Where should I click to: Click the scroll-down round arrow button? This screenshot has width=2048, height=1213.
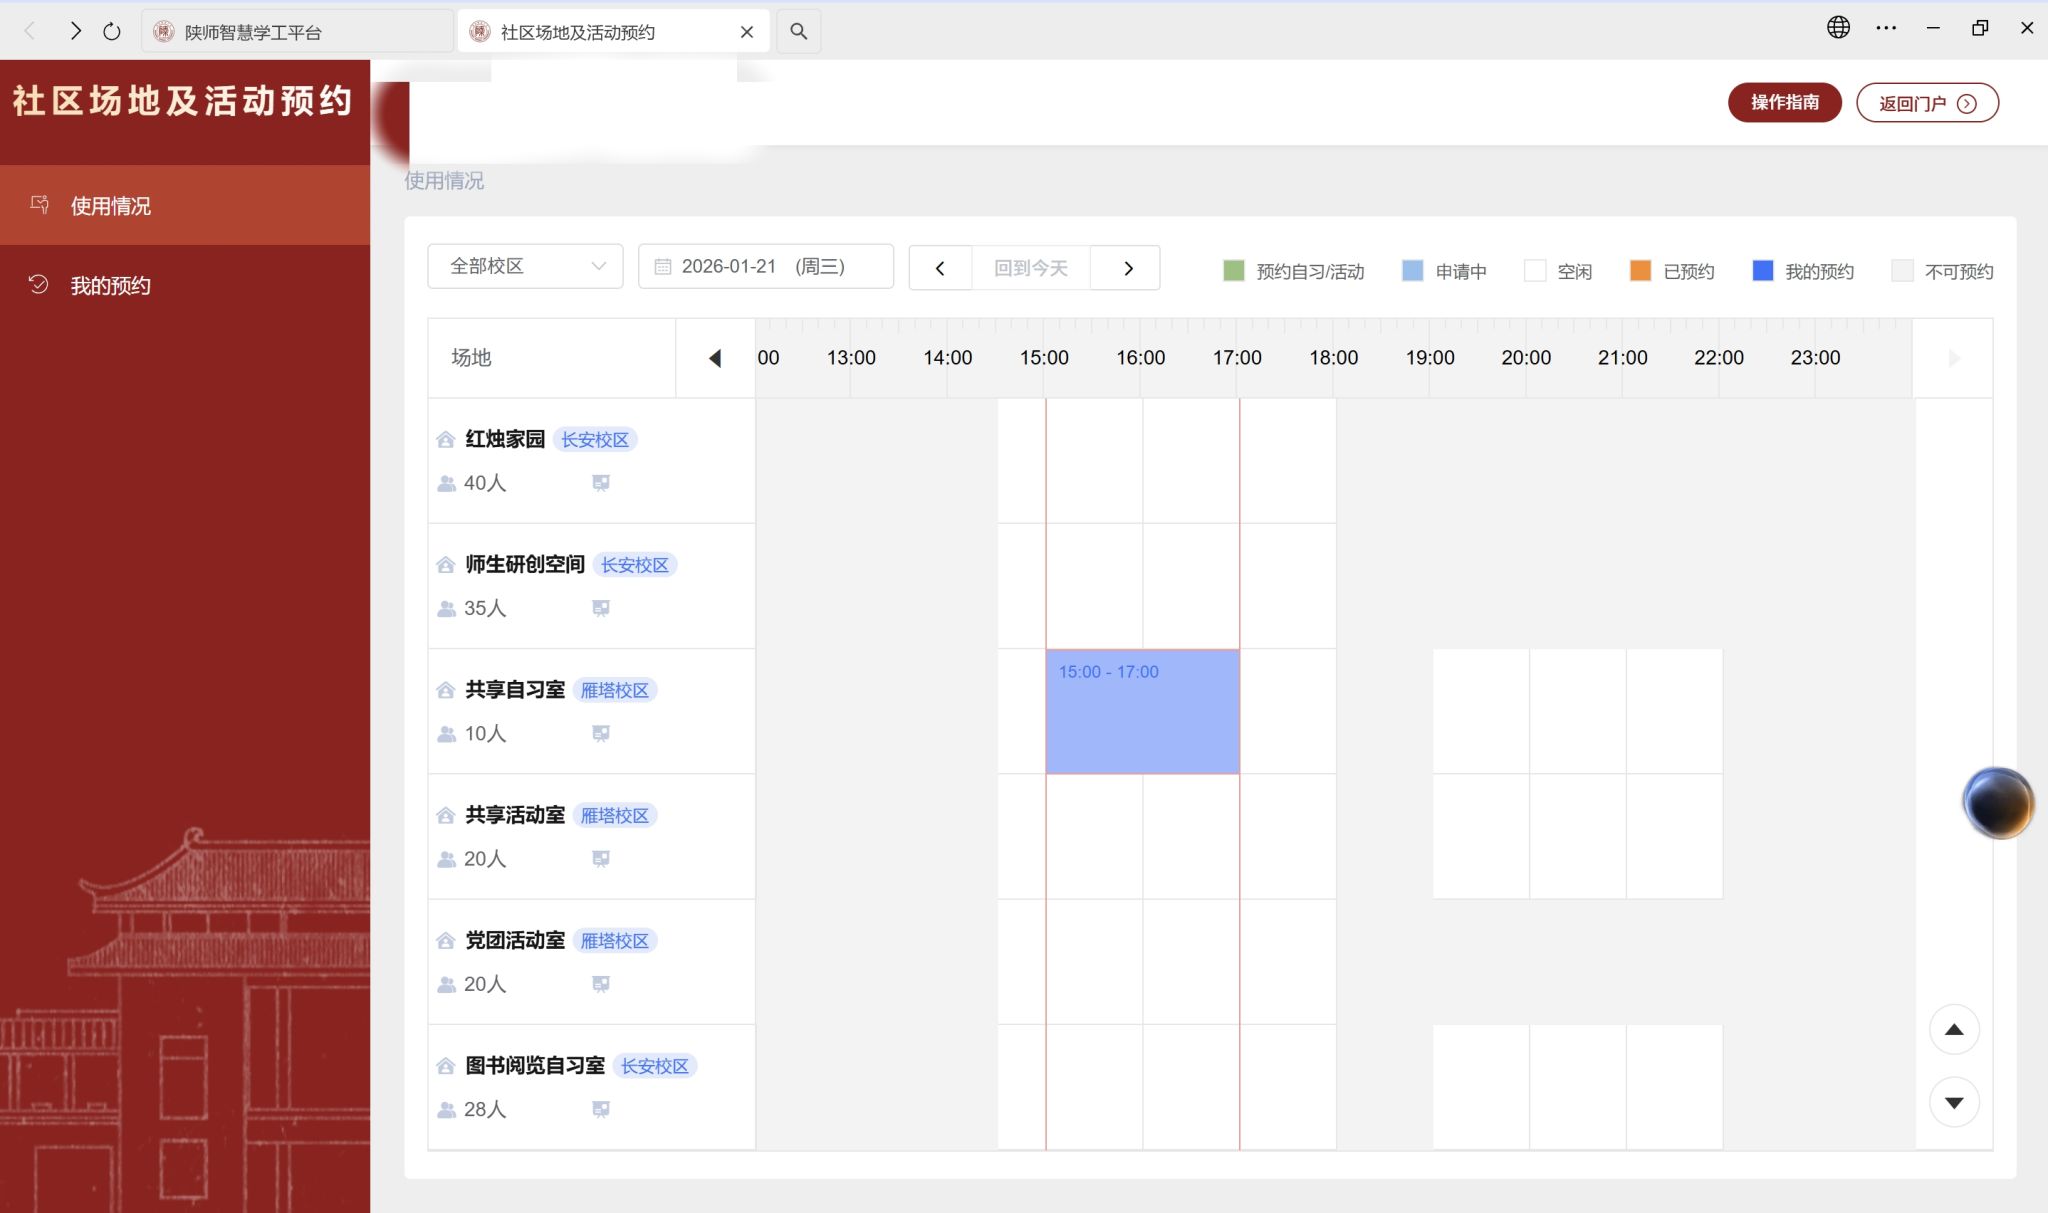pyautogui.click(x=1953, y=1102)
